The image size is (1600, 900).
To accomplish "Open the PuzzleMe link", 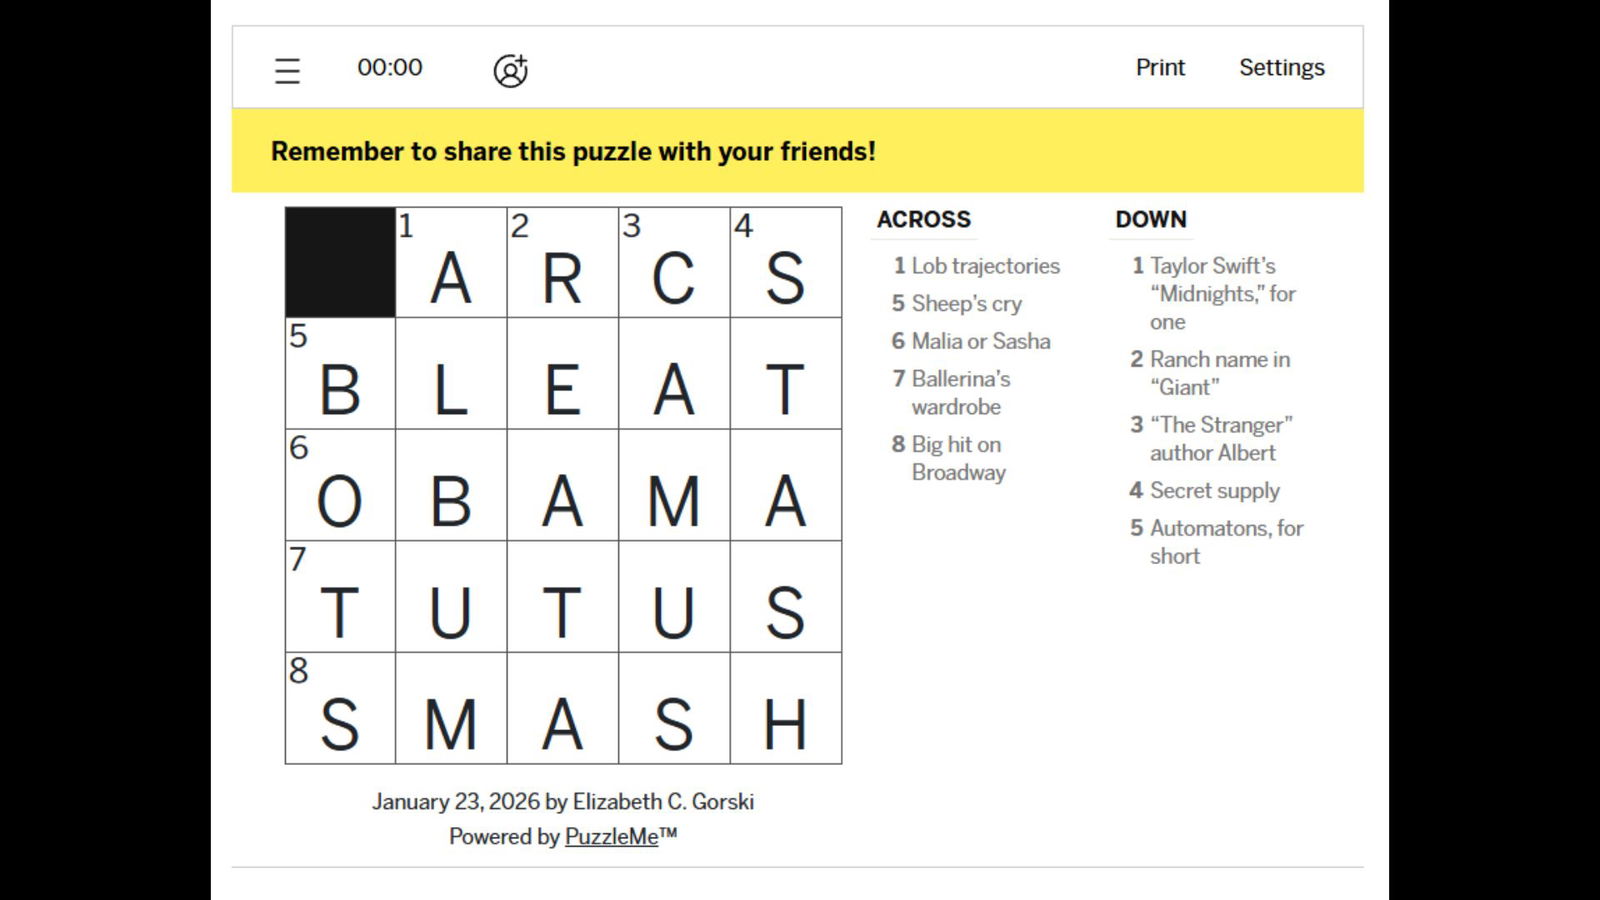I will click(x=611, y=836).
